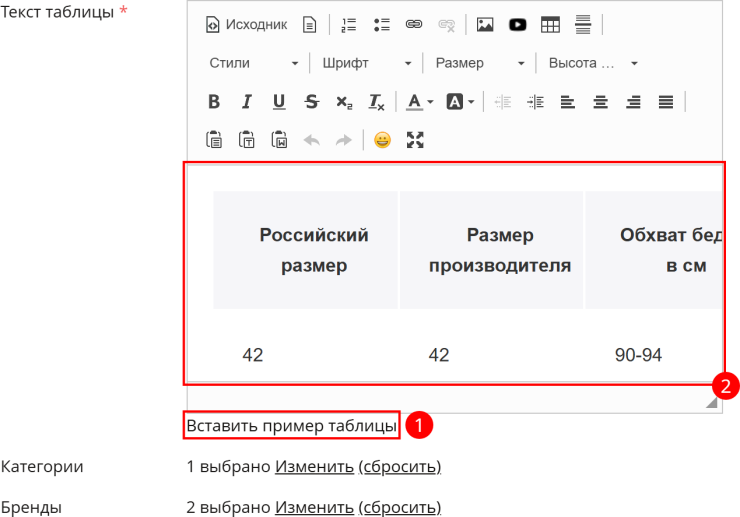Click the 'Размер производителя' header cell

(x=491, y=250)
